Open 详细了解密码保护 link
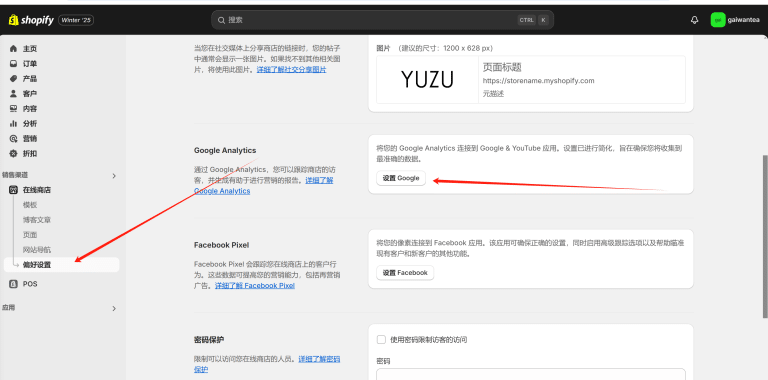Viewport: 768px width, 380px height. click(267, 364)
